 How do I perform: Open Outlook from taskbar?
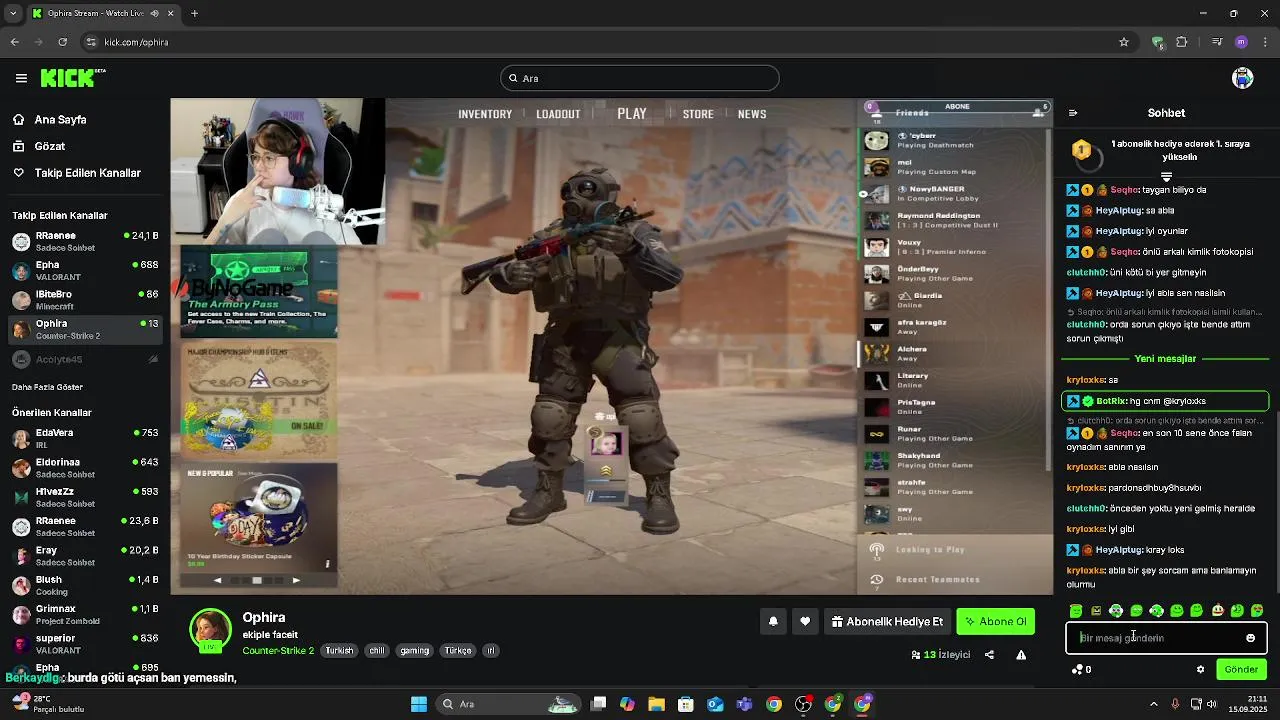tap(715, 704)
